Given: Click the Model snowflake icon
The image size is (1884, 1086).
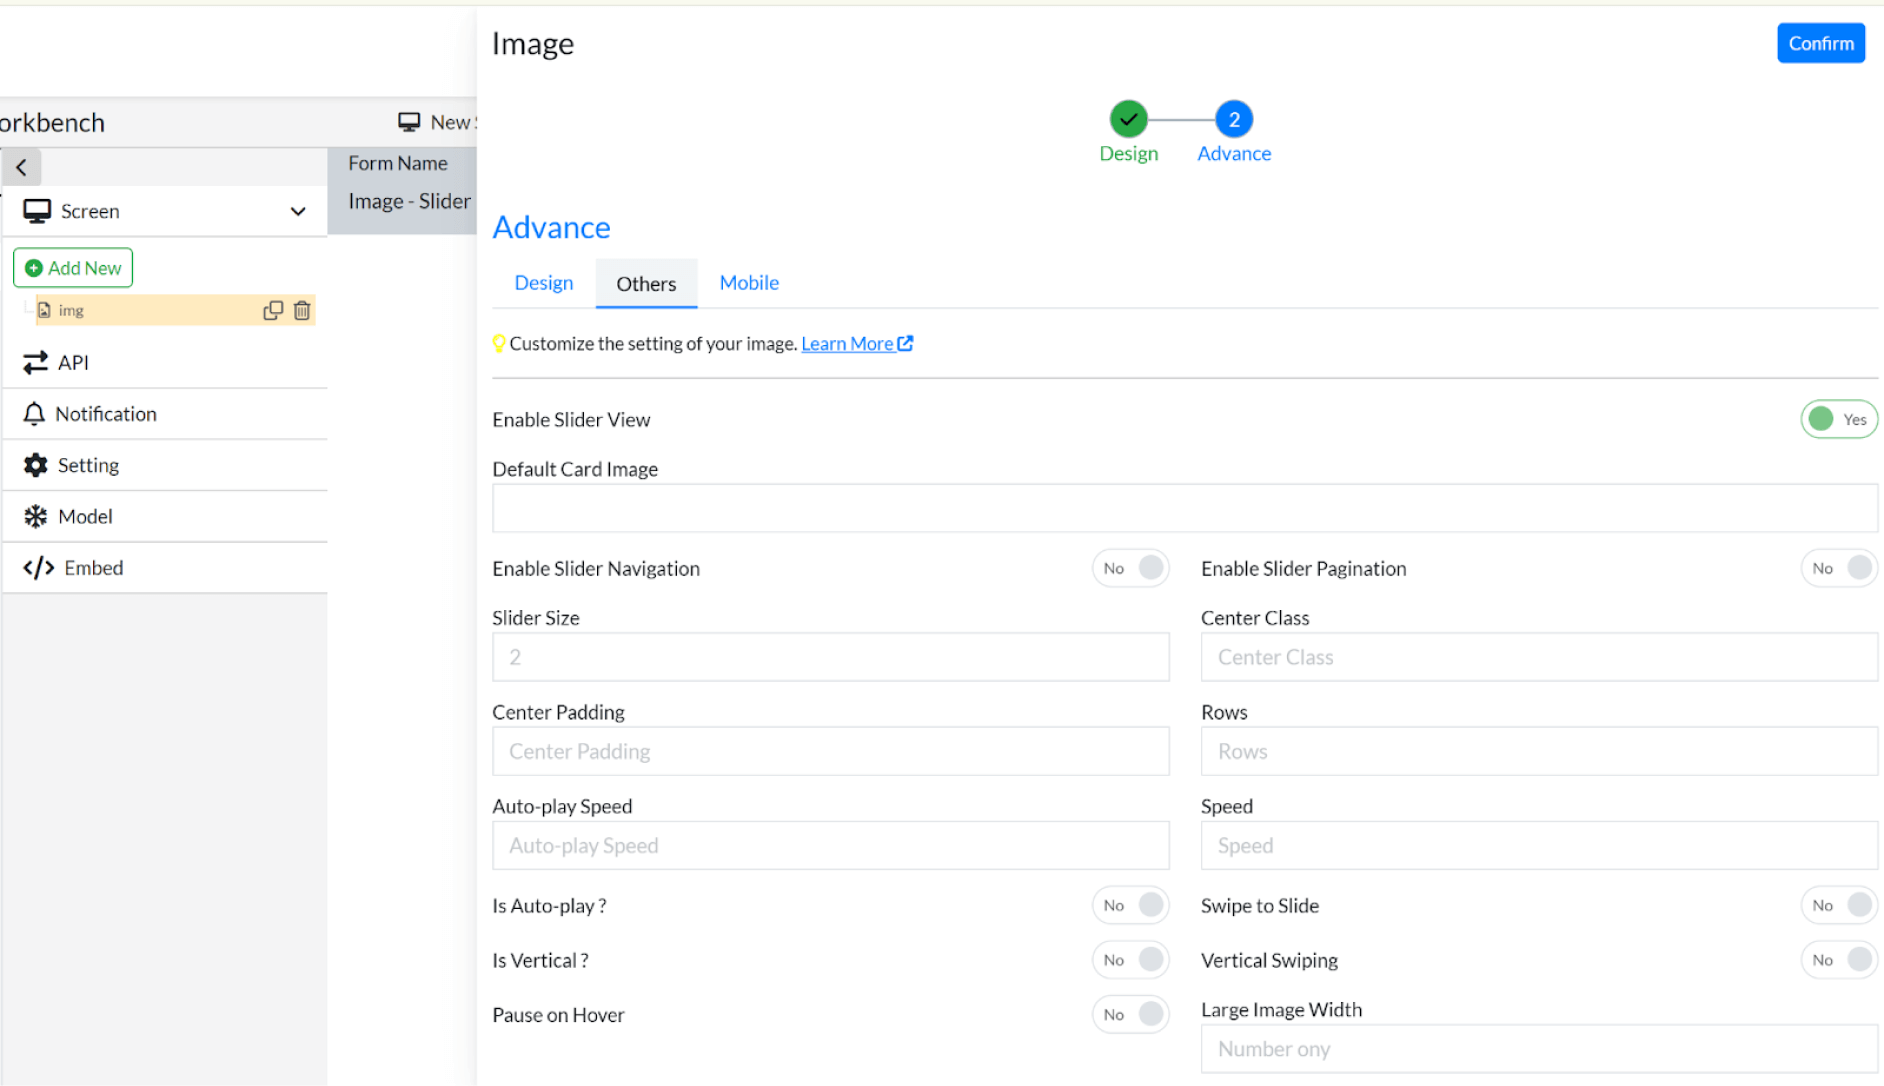Looking at the screenshot, I should [35, 516].
